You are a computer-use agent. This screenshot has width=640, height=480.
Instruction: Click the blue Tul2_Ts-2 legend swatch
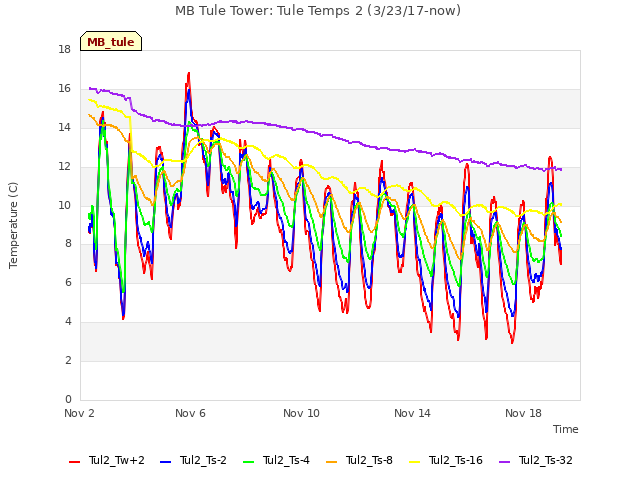coord(165,462)
